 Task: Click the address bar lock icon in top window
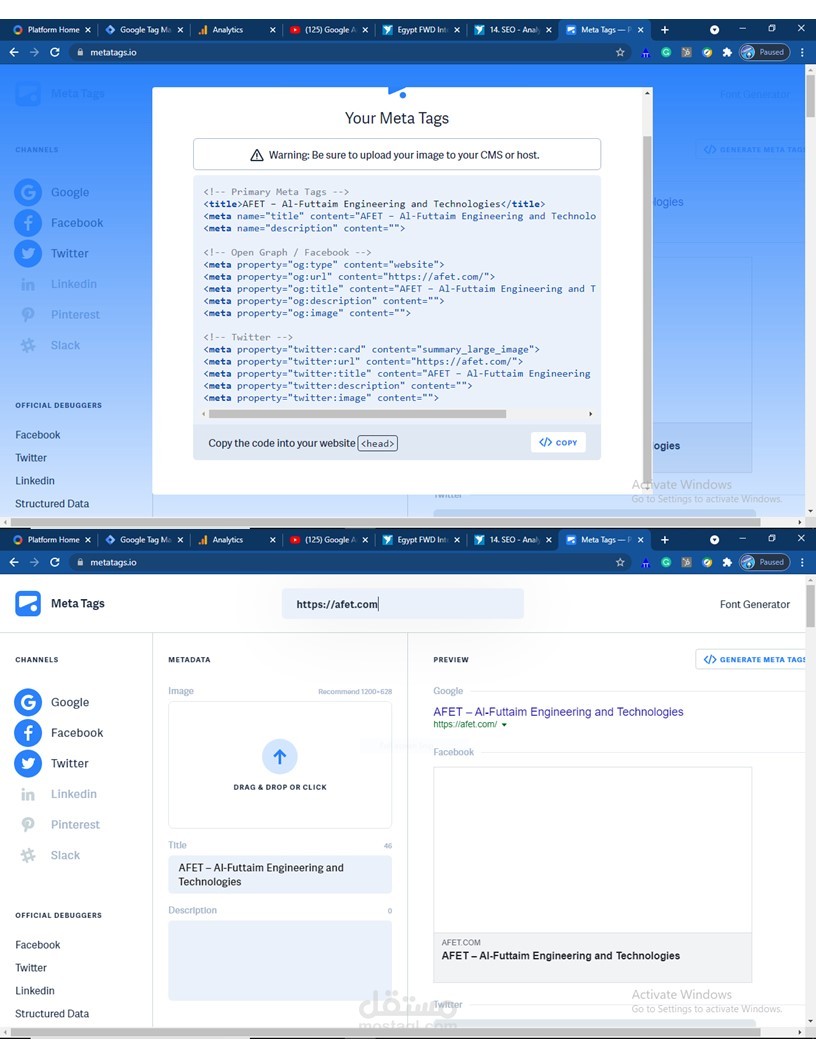[80, 52]
